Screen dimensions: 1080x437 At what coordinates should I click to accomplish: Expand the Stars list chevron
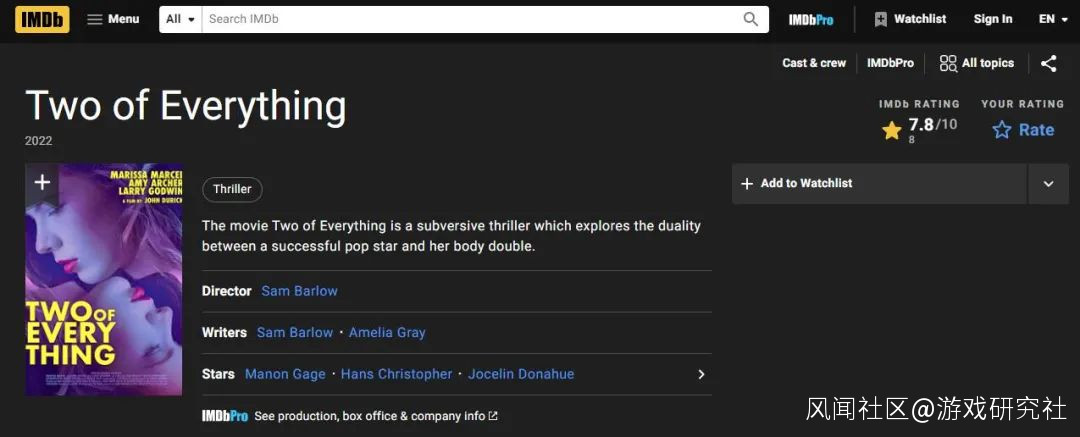701,374
